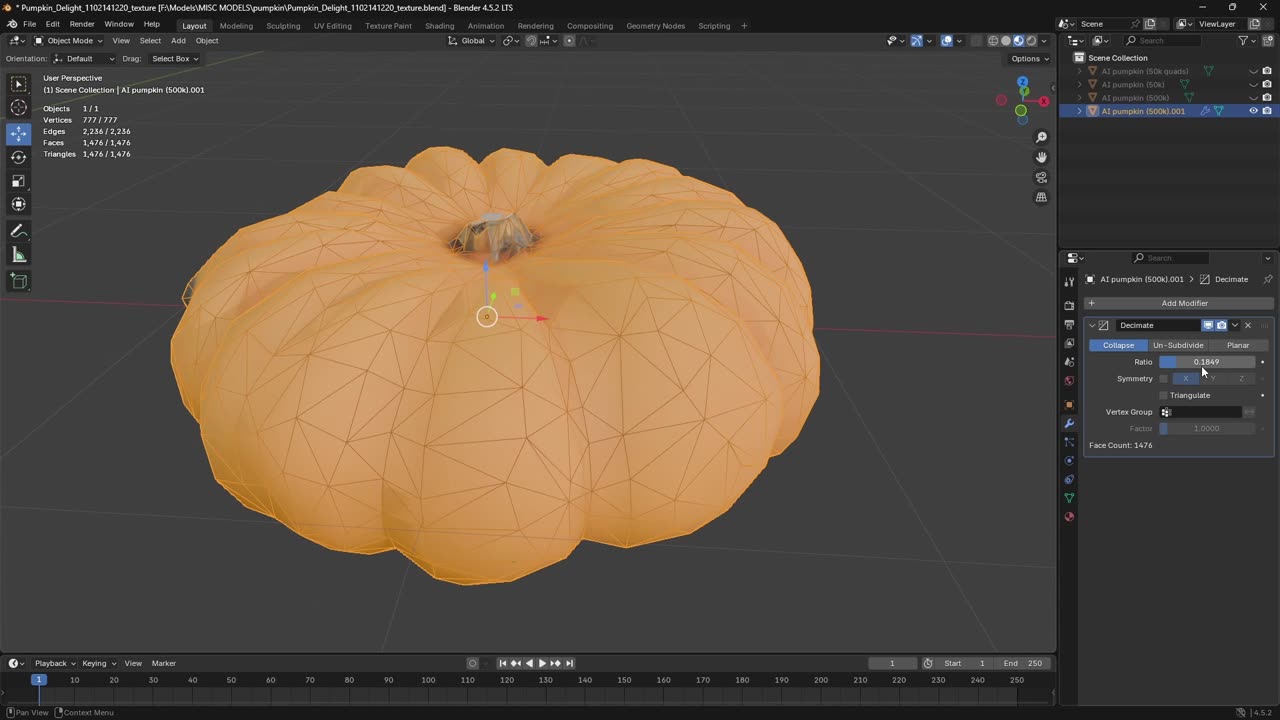
Task: Expand the AI pumpkin (50k) tree item
Action: (1079, 85)
